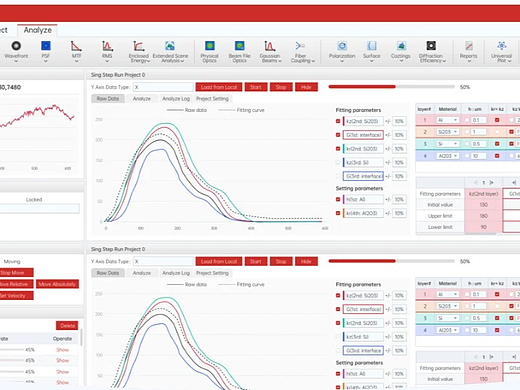Select Raw Data tab in upper panel
The height and width of the screenshot is (390, 520).
[x=108, y=99]
